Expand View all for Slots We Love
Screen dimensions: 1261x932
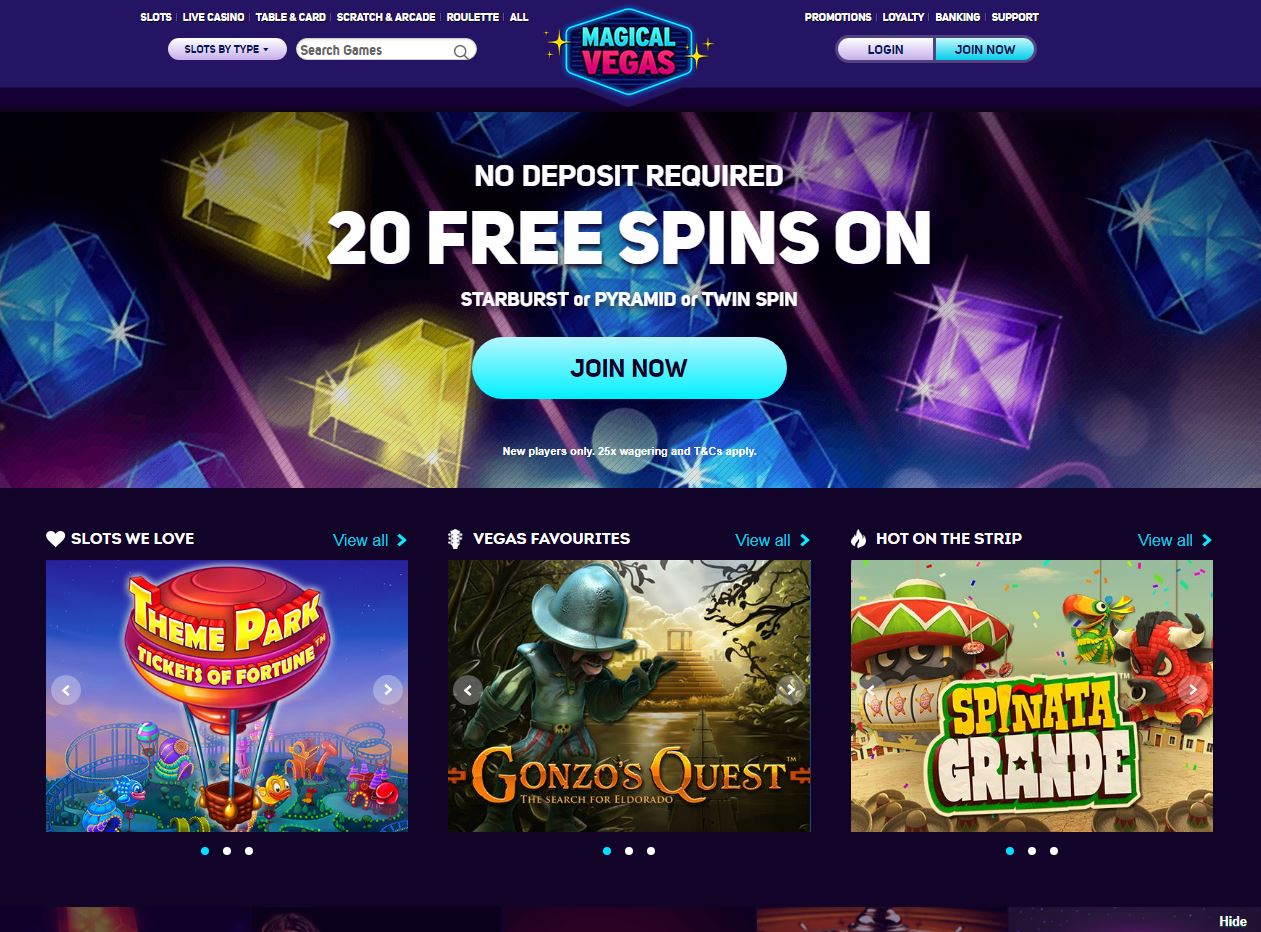[x=370, y=540]
